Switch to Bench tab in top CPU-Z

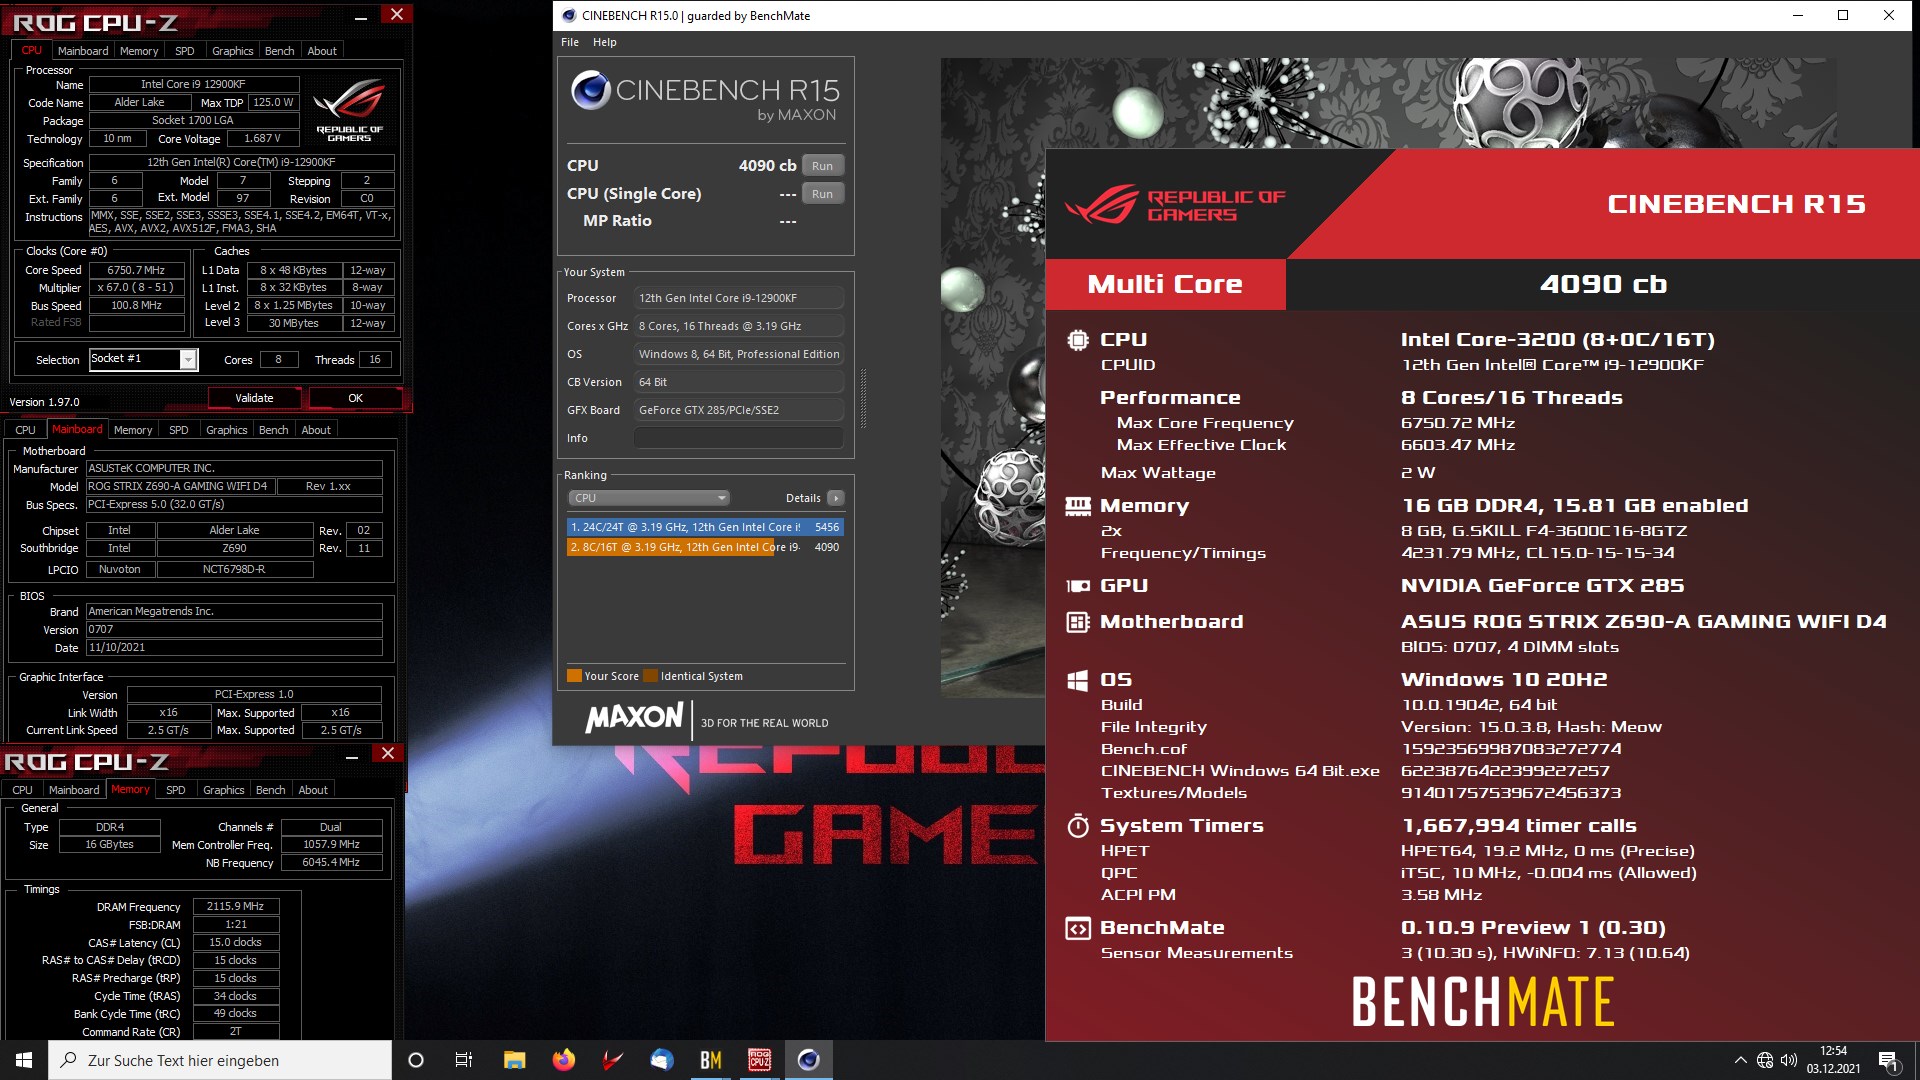click(x=279, y=51)
